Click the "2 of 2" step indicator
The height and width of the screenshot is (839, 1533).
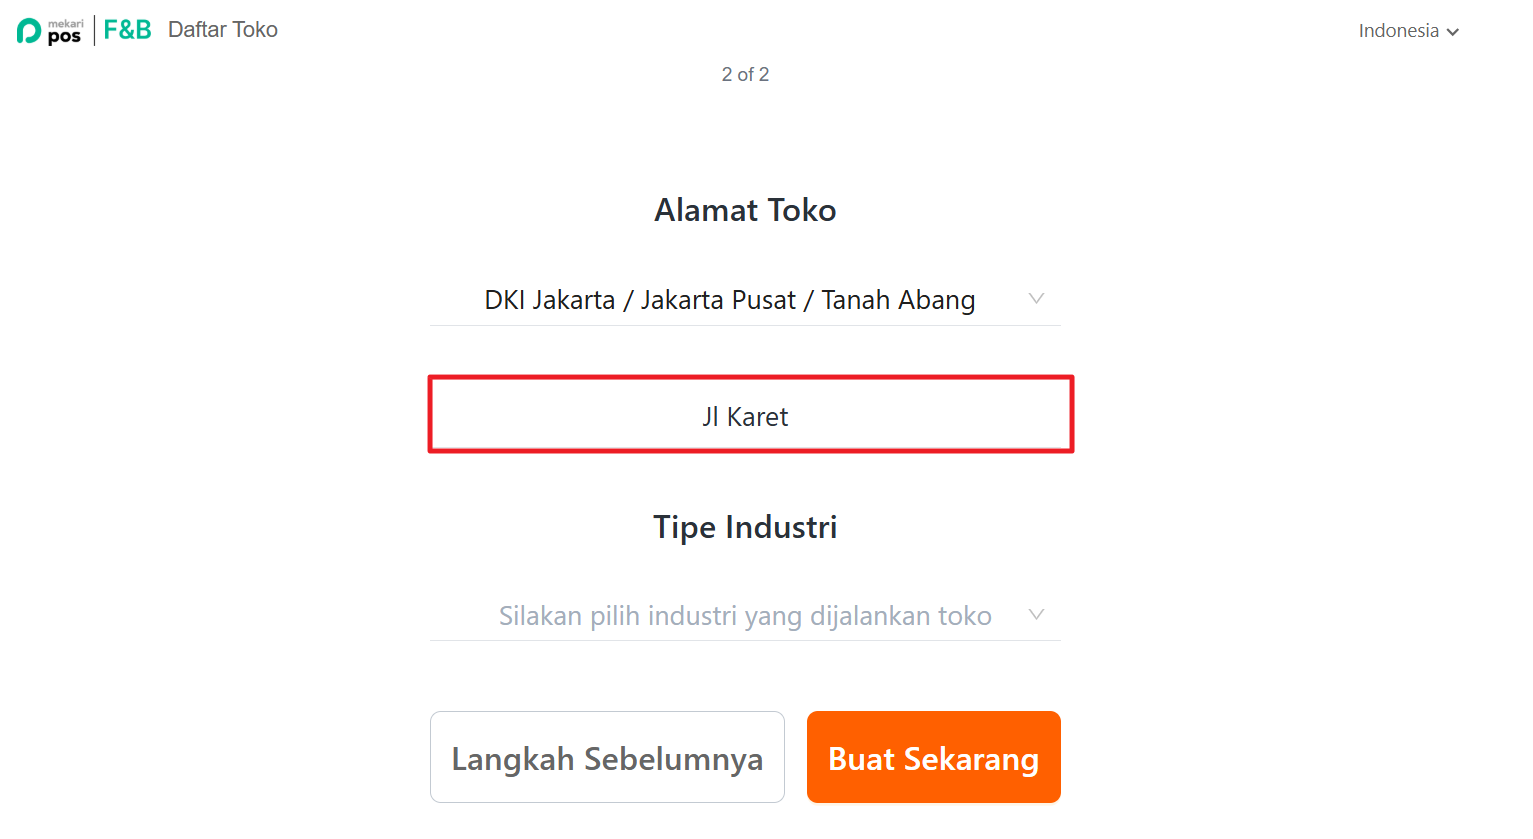tap(745, 75)
